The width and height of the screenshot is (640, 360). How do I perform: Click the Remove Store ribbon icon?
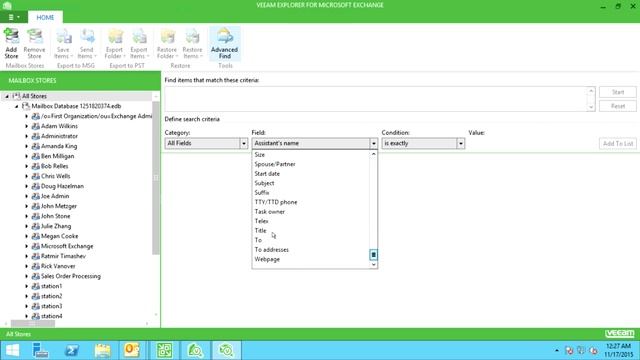(x=34, y=43)
